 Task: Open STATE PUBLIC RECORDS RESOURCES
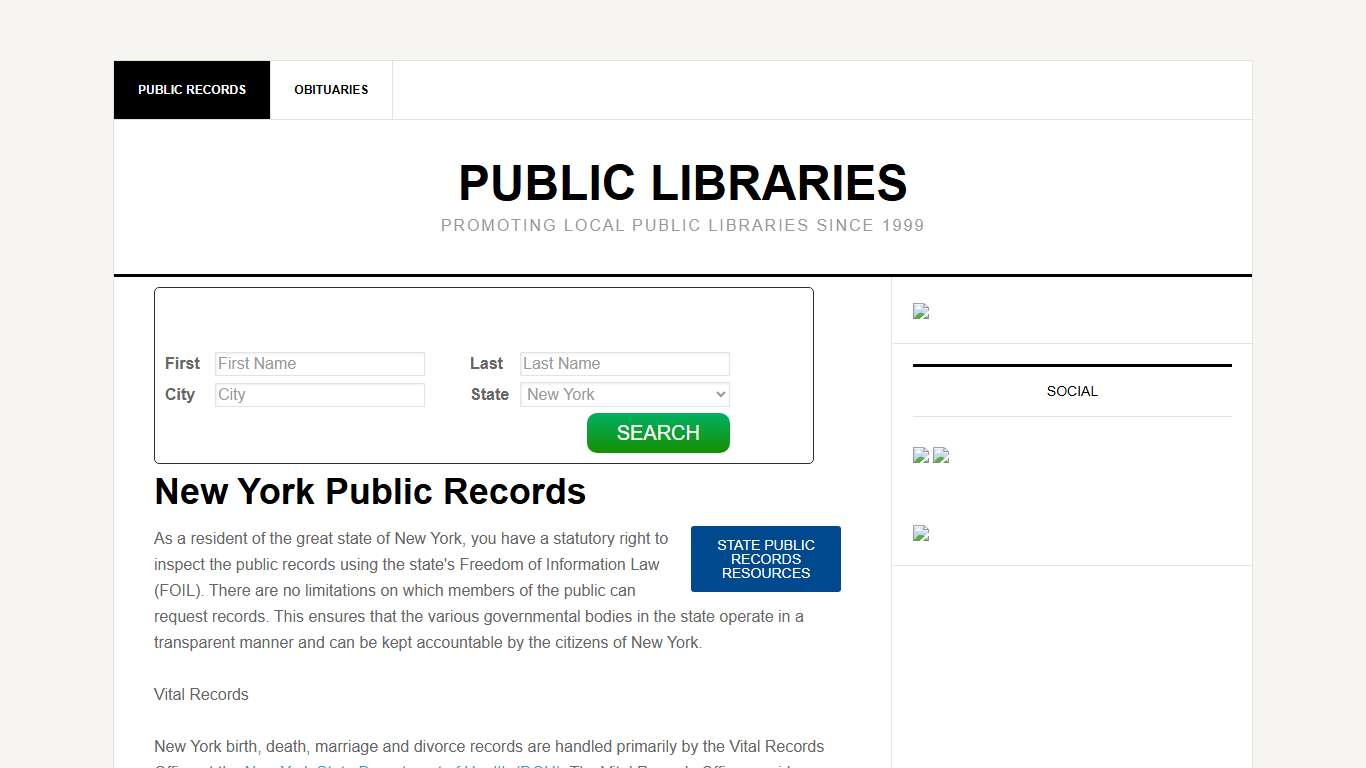[766, 558]
